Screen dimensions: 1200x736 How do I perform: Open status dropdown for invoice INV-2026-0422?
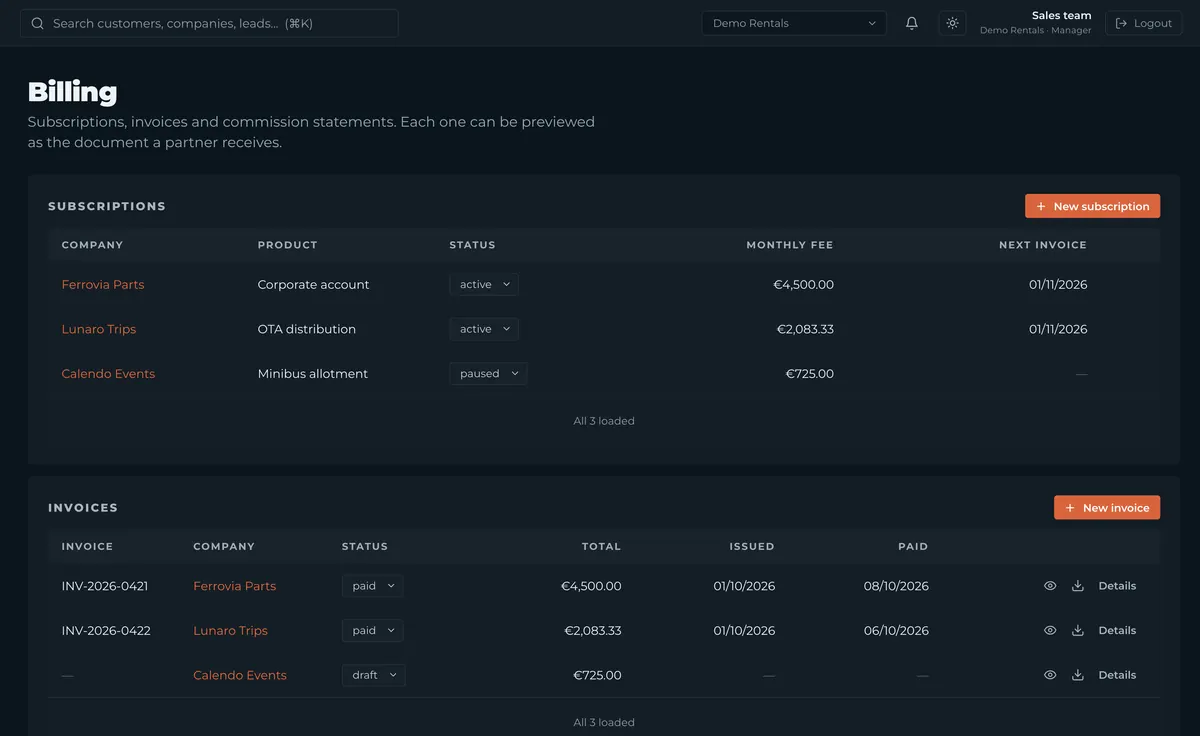373,631
